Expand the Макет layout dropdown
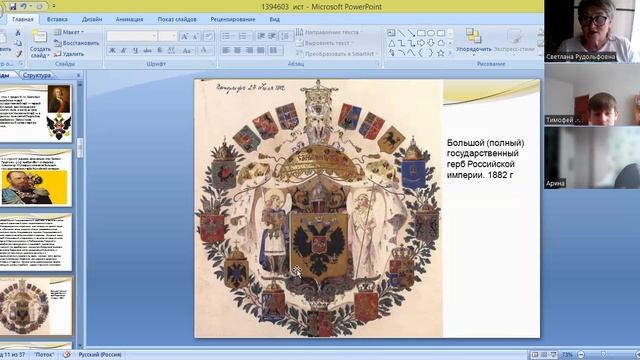640x360 pixels. (x=69, y=32)
